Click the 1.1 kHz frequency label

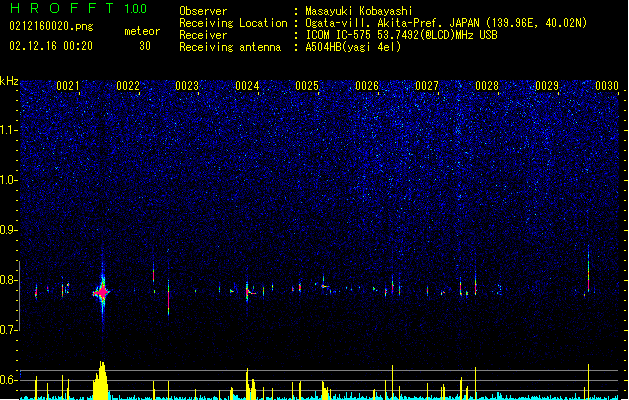click(8, 130)
